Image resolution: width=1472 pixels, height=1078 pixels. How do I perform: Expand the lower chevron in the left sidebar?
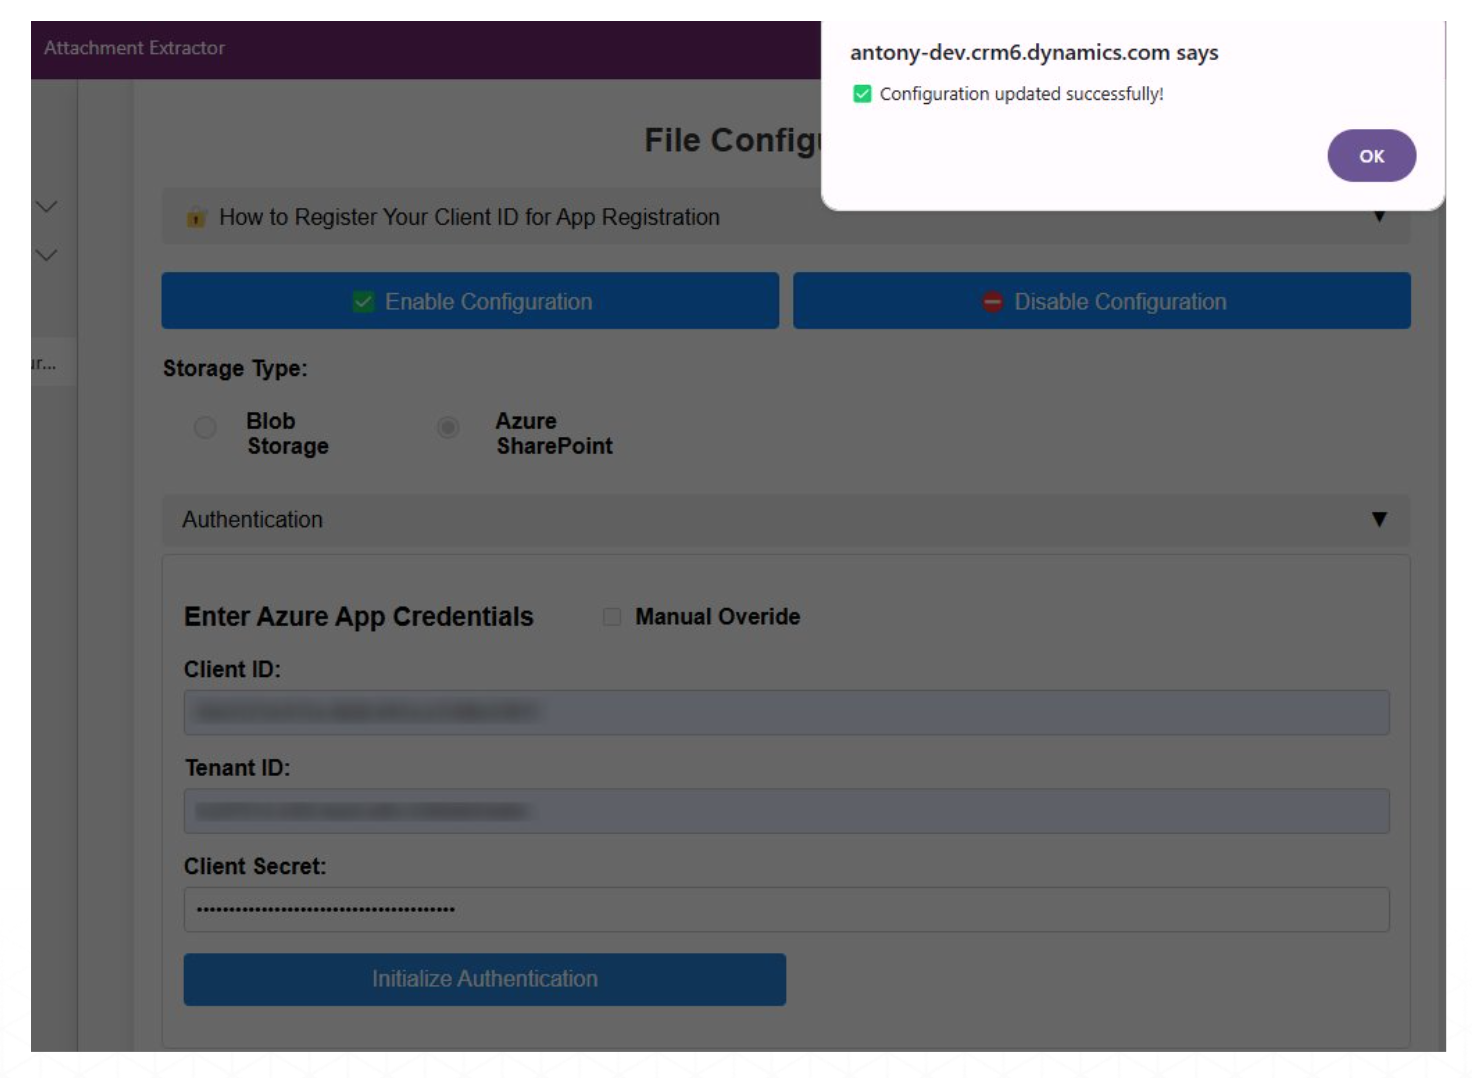tap(47, 255)
